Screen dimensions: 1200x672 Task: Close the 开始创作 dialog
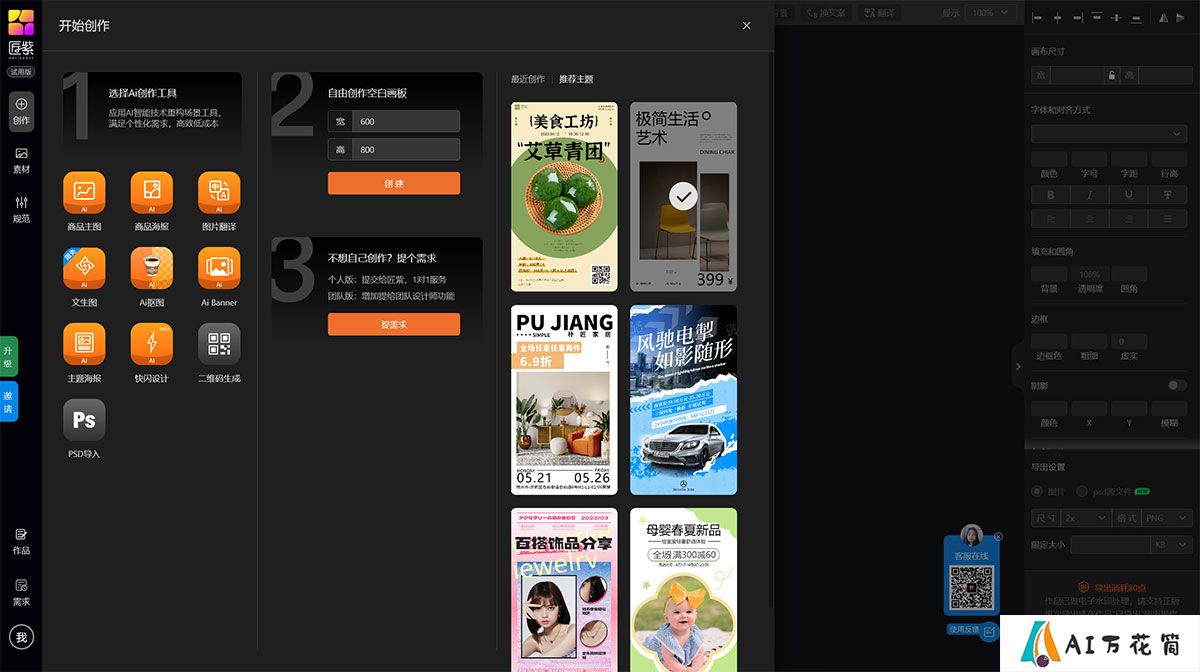click(x=746, y=26)
